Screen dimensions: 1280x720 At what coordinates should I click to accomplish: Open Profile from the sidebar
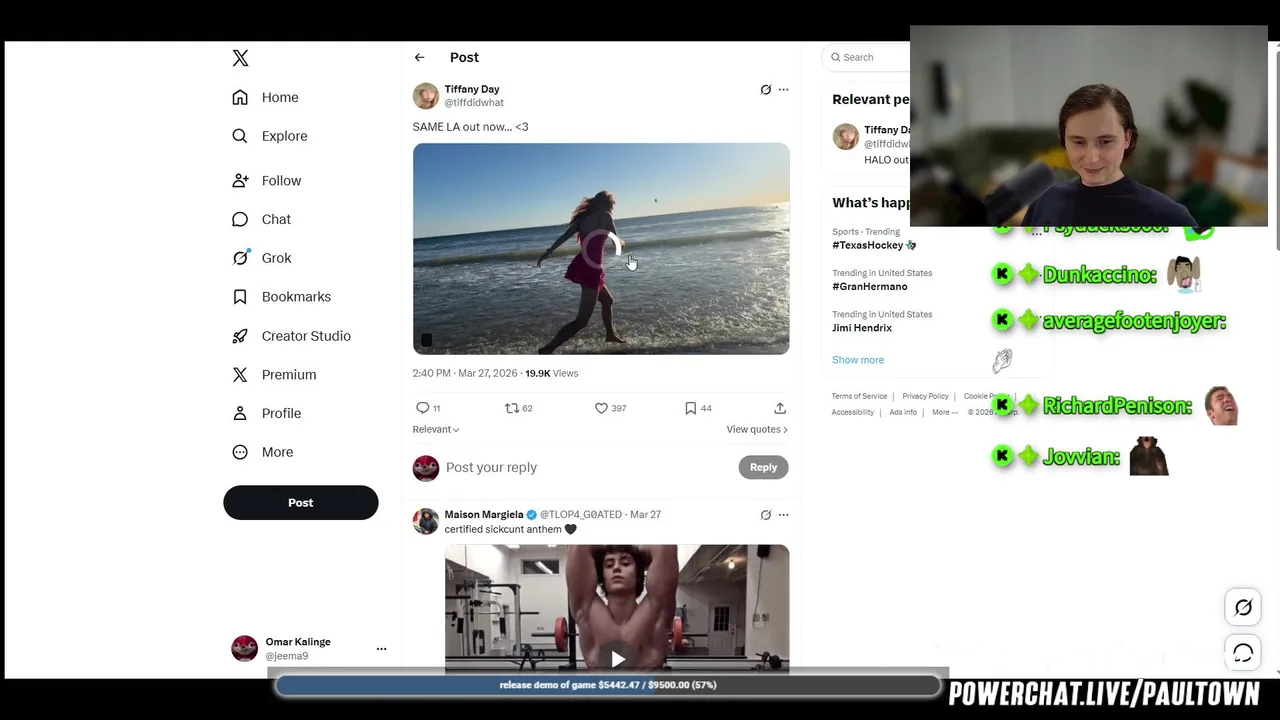pyautogui.click(x=266, y=413)
